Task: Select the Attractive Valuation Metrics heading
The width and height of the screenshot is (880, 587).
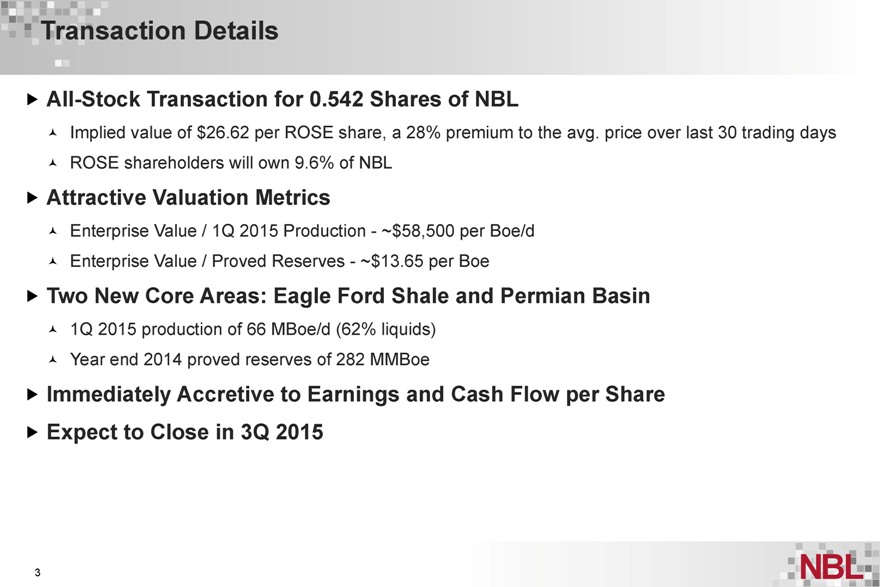Action: pyautogui.click(x=188, y=198)
